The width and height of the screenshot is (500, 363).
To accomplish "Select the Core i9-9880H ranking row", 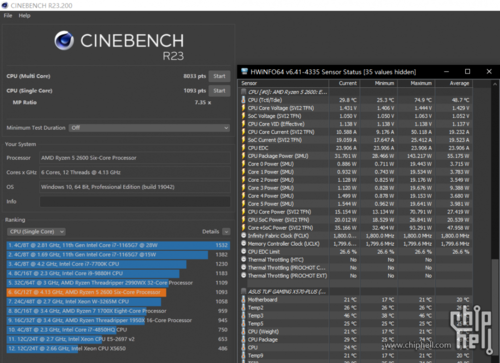I will point(118,273).
